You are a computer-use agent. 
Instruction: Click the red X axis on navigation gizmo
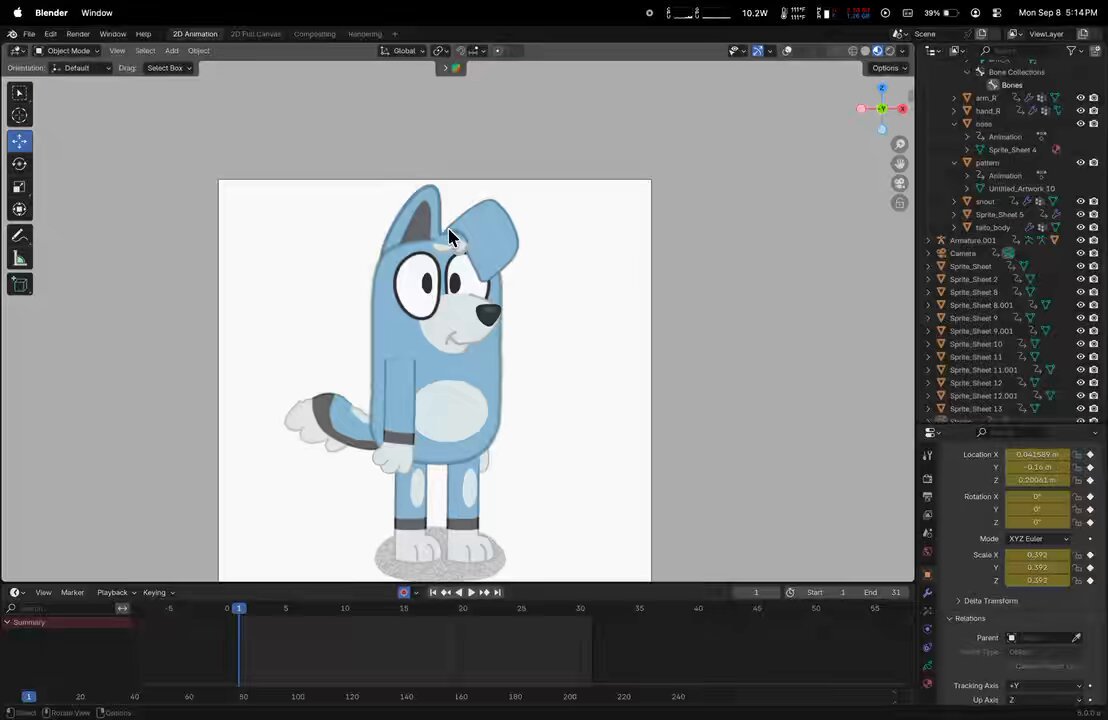pyautogui.click(x=902, y=109)
